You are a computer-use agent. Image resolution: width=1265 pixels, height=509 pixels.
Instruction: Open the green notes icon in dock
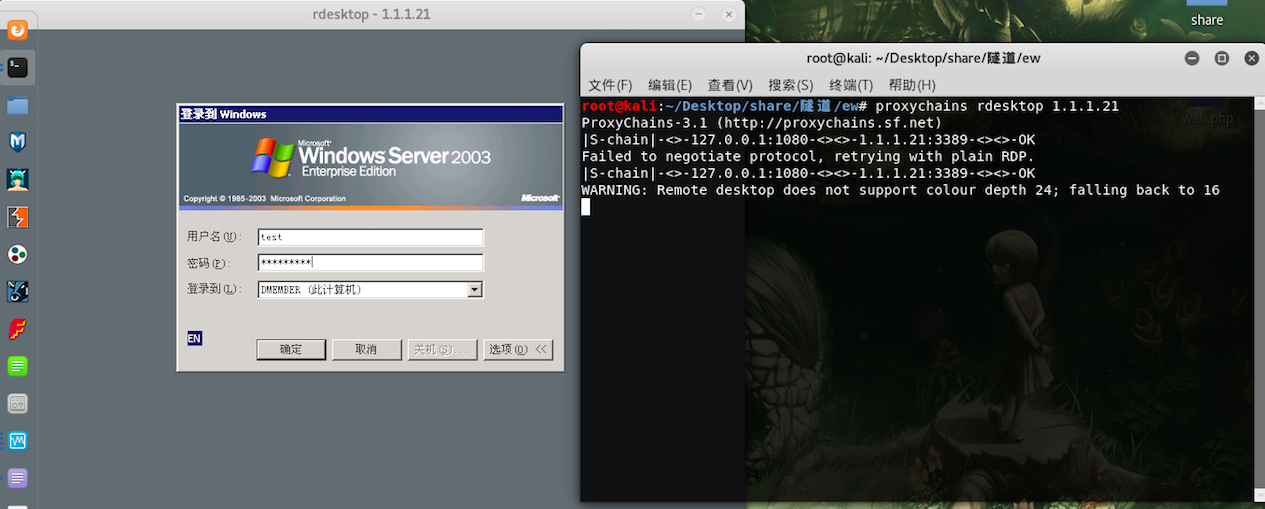(x=17, y=366)
